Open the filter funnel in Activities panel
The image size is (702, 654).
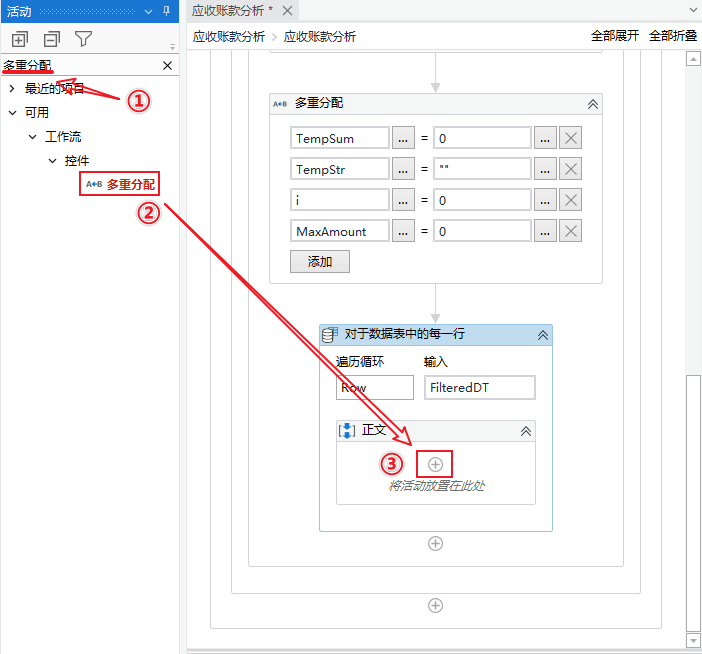point(84,40)
